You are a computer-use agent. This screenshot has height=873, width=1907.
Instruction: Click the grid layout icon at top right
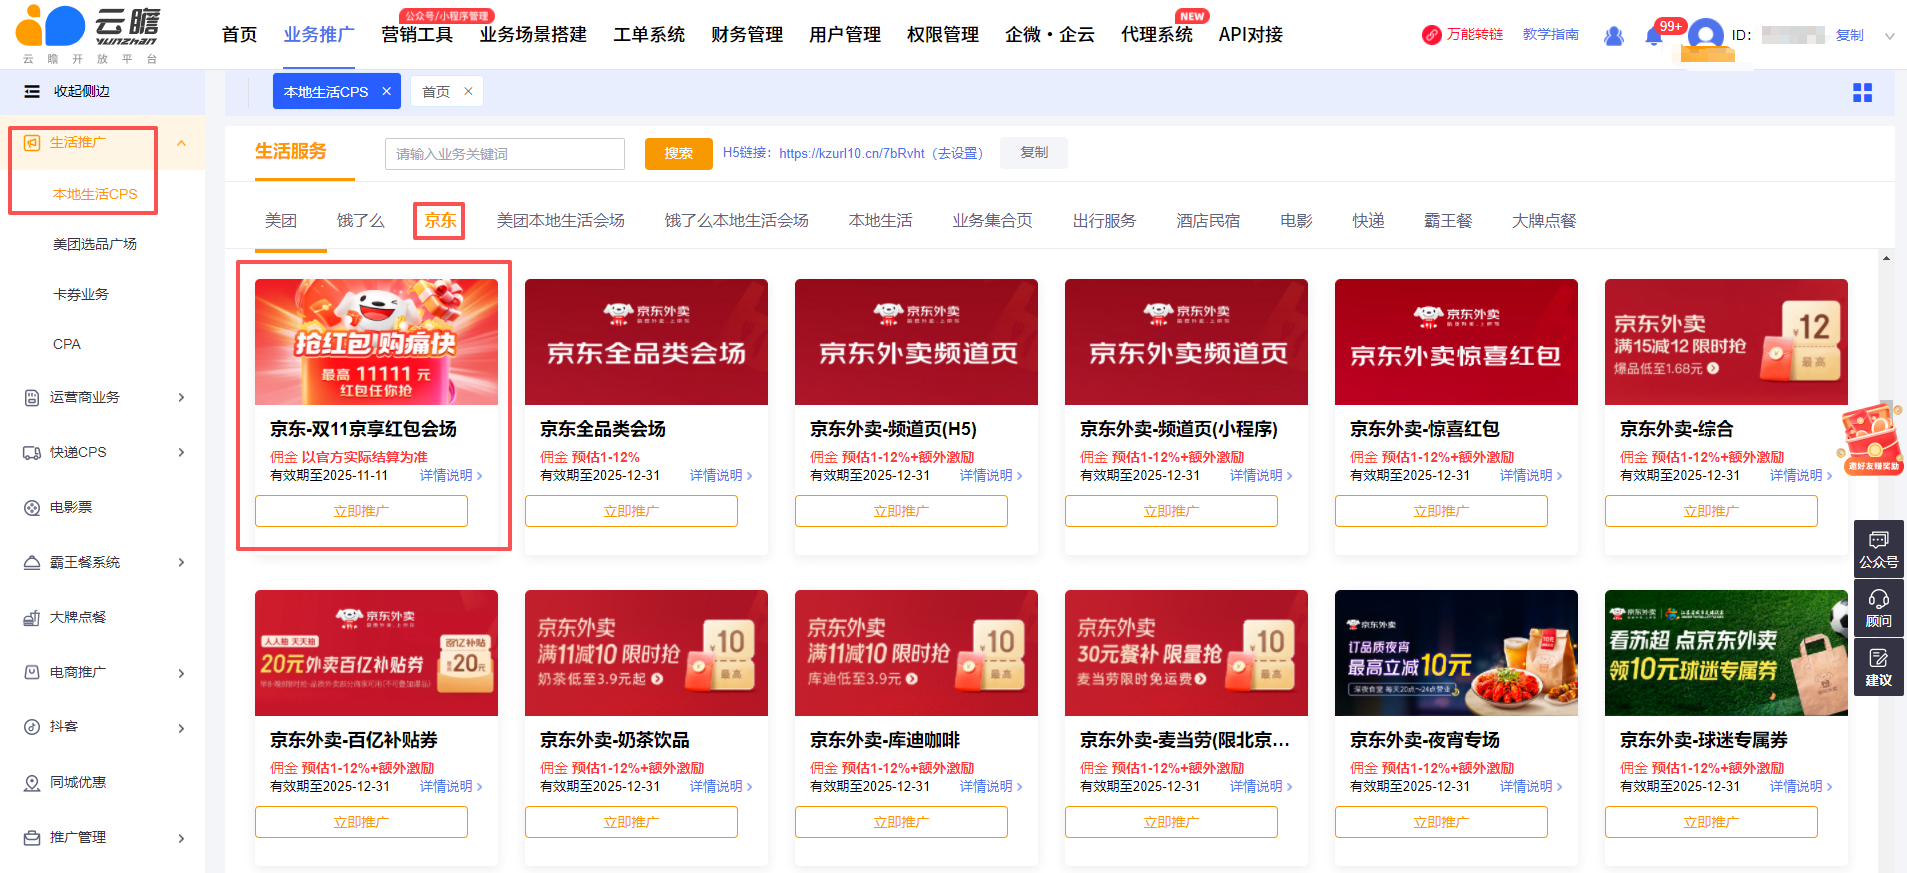point(1862,93)
